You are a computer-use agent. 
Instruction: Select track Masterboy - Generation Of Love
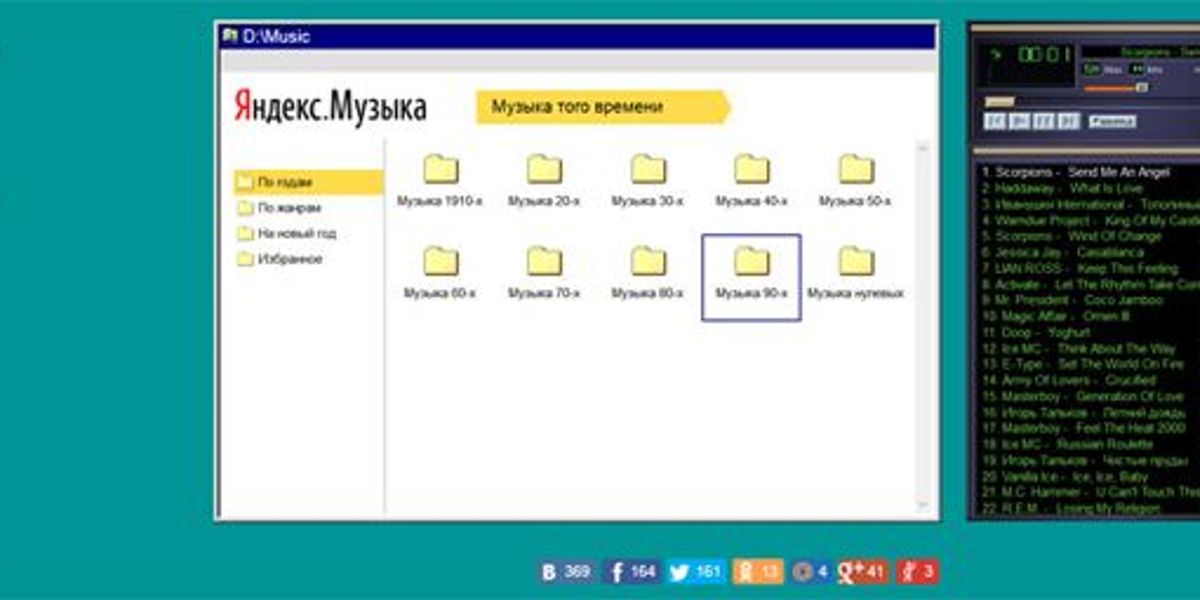[1082, 396]
